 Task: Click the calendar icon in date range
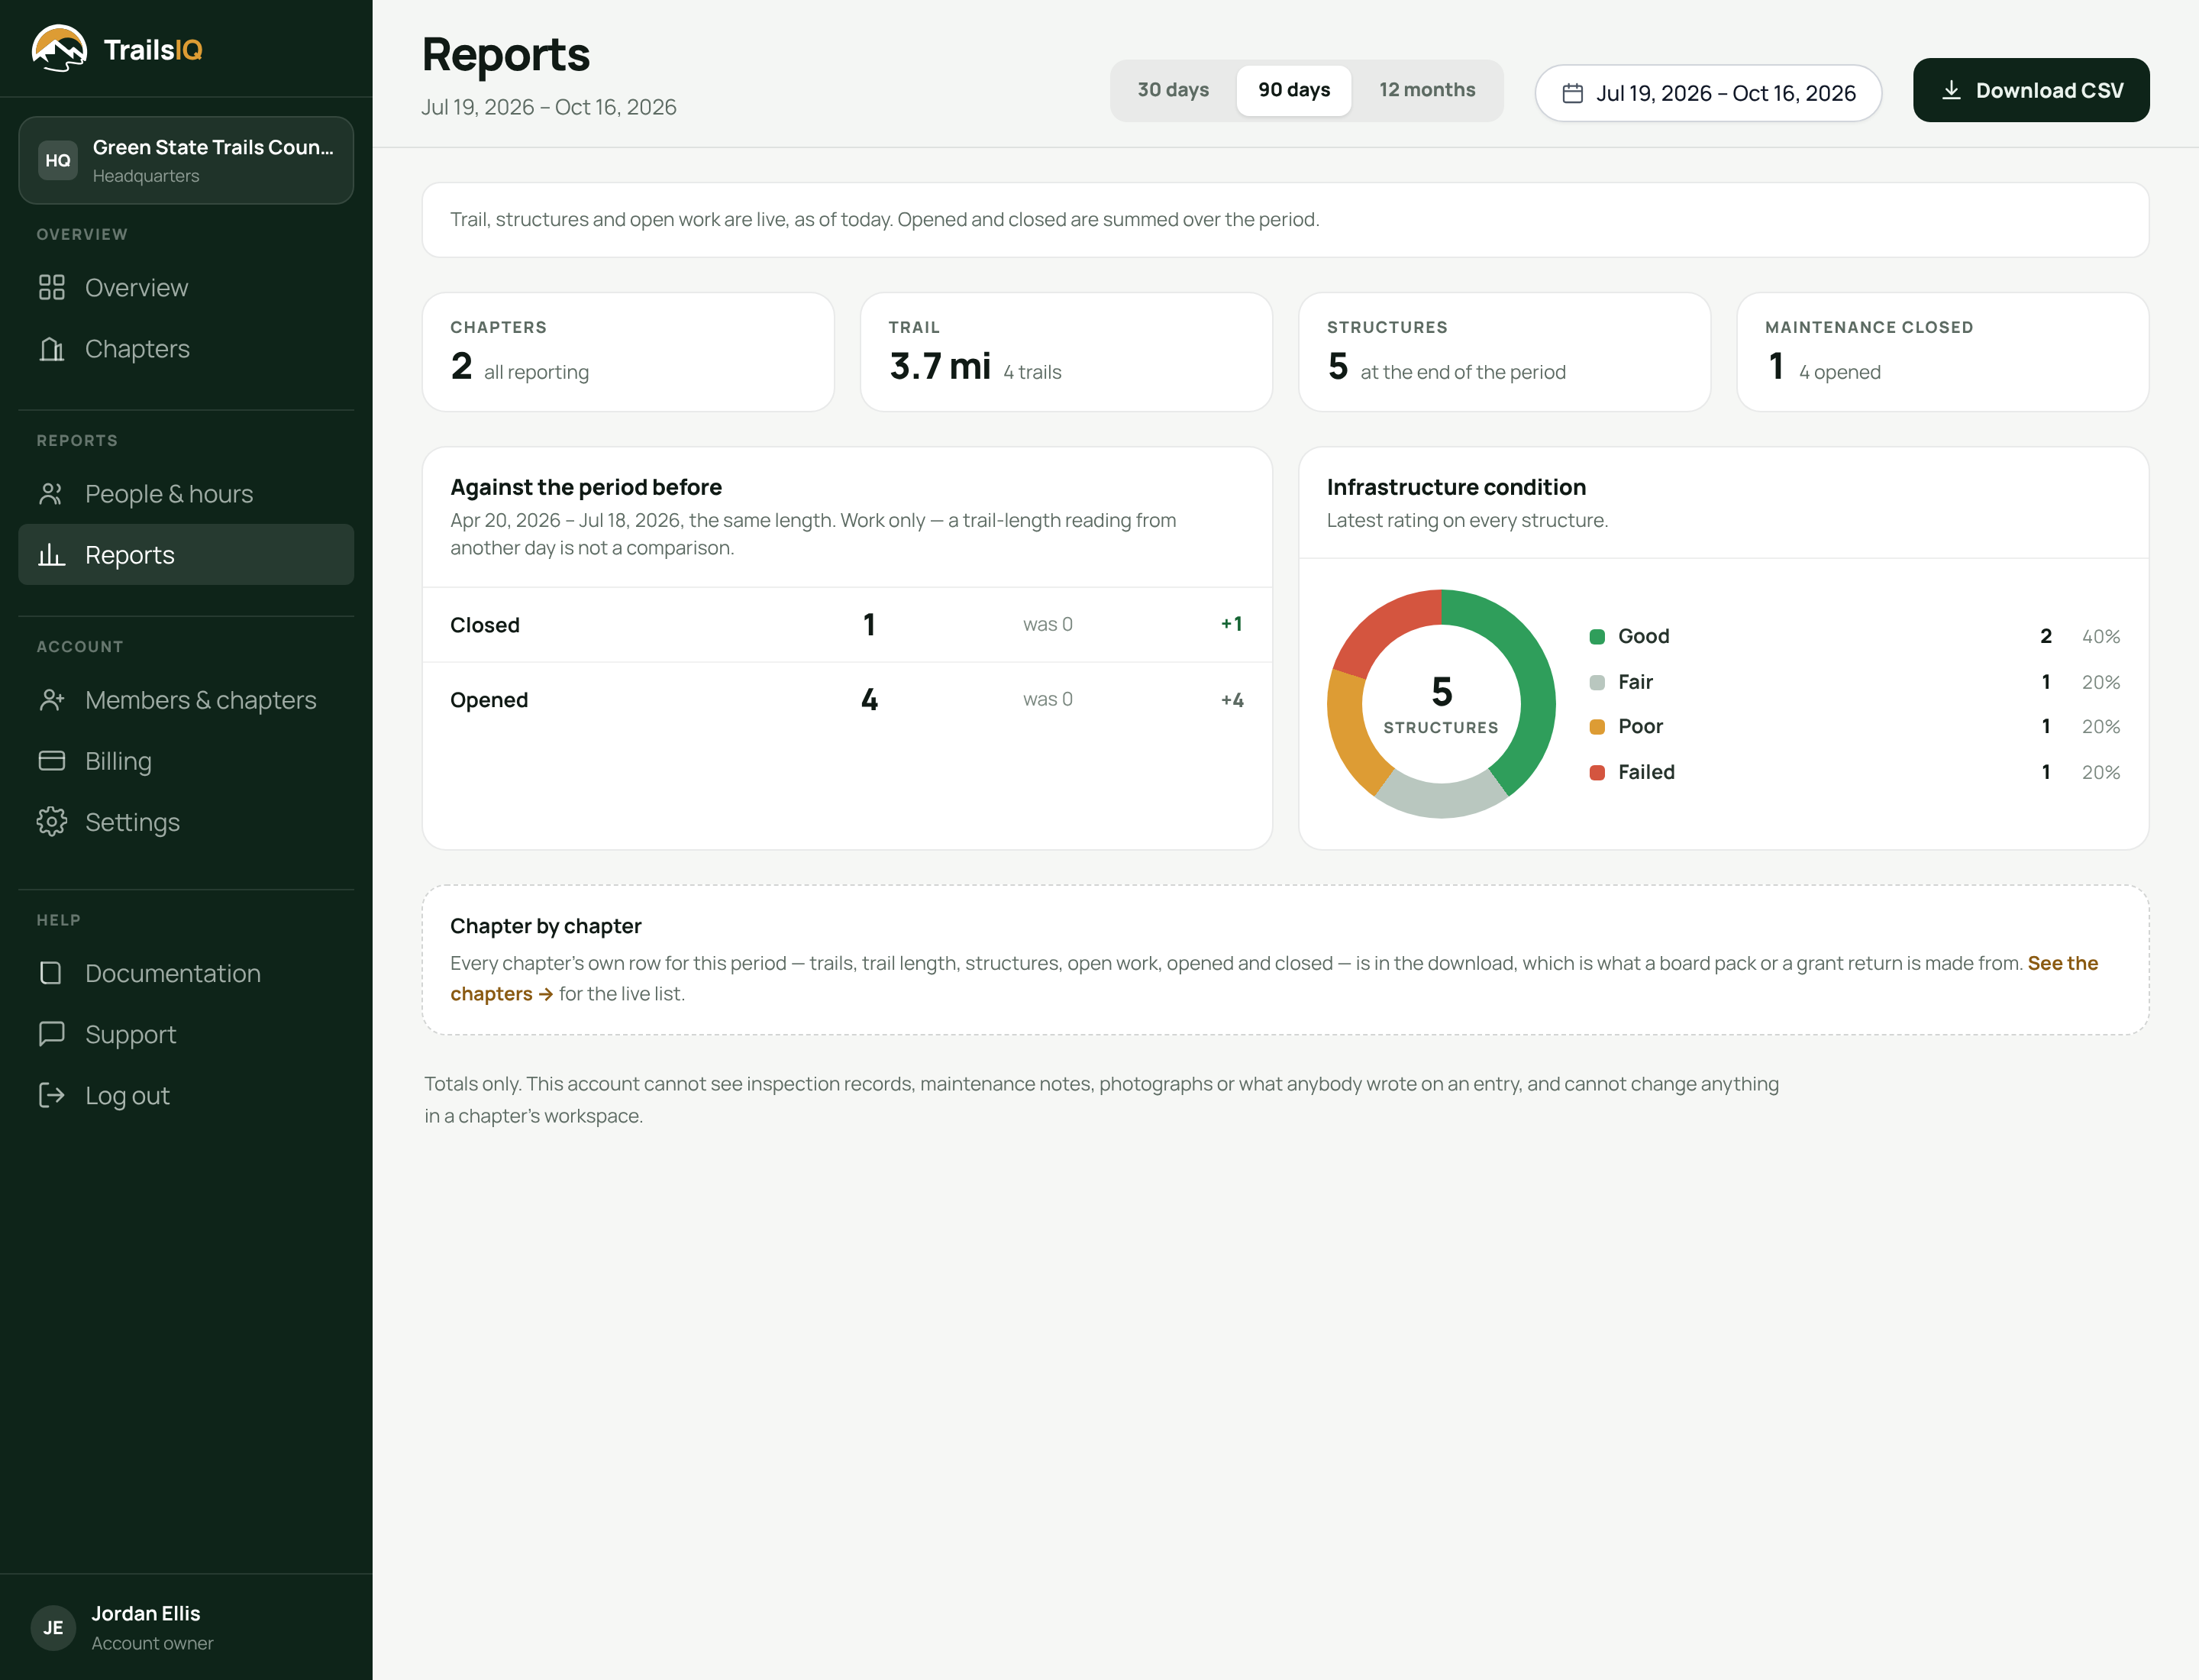point(1573,93)
